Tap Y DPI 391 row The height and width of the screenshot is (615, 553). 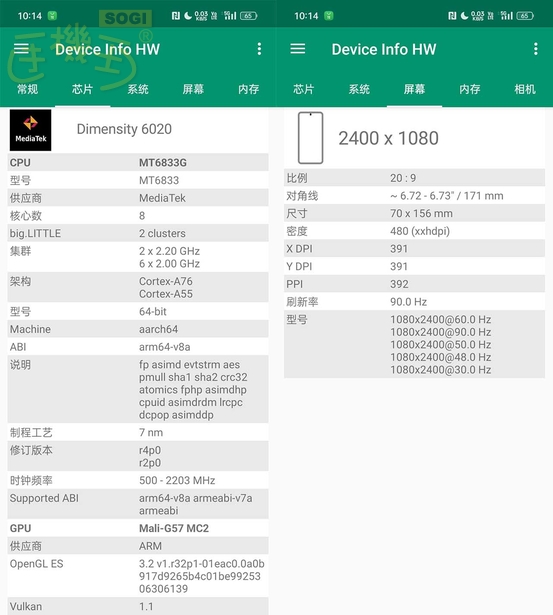click(415, 266)
